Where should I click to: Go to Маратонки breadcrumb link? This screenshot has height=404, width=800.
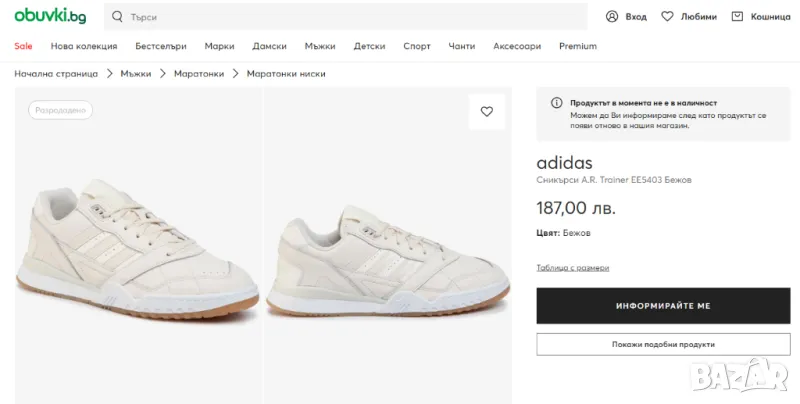pos(199,73)
